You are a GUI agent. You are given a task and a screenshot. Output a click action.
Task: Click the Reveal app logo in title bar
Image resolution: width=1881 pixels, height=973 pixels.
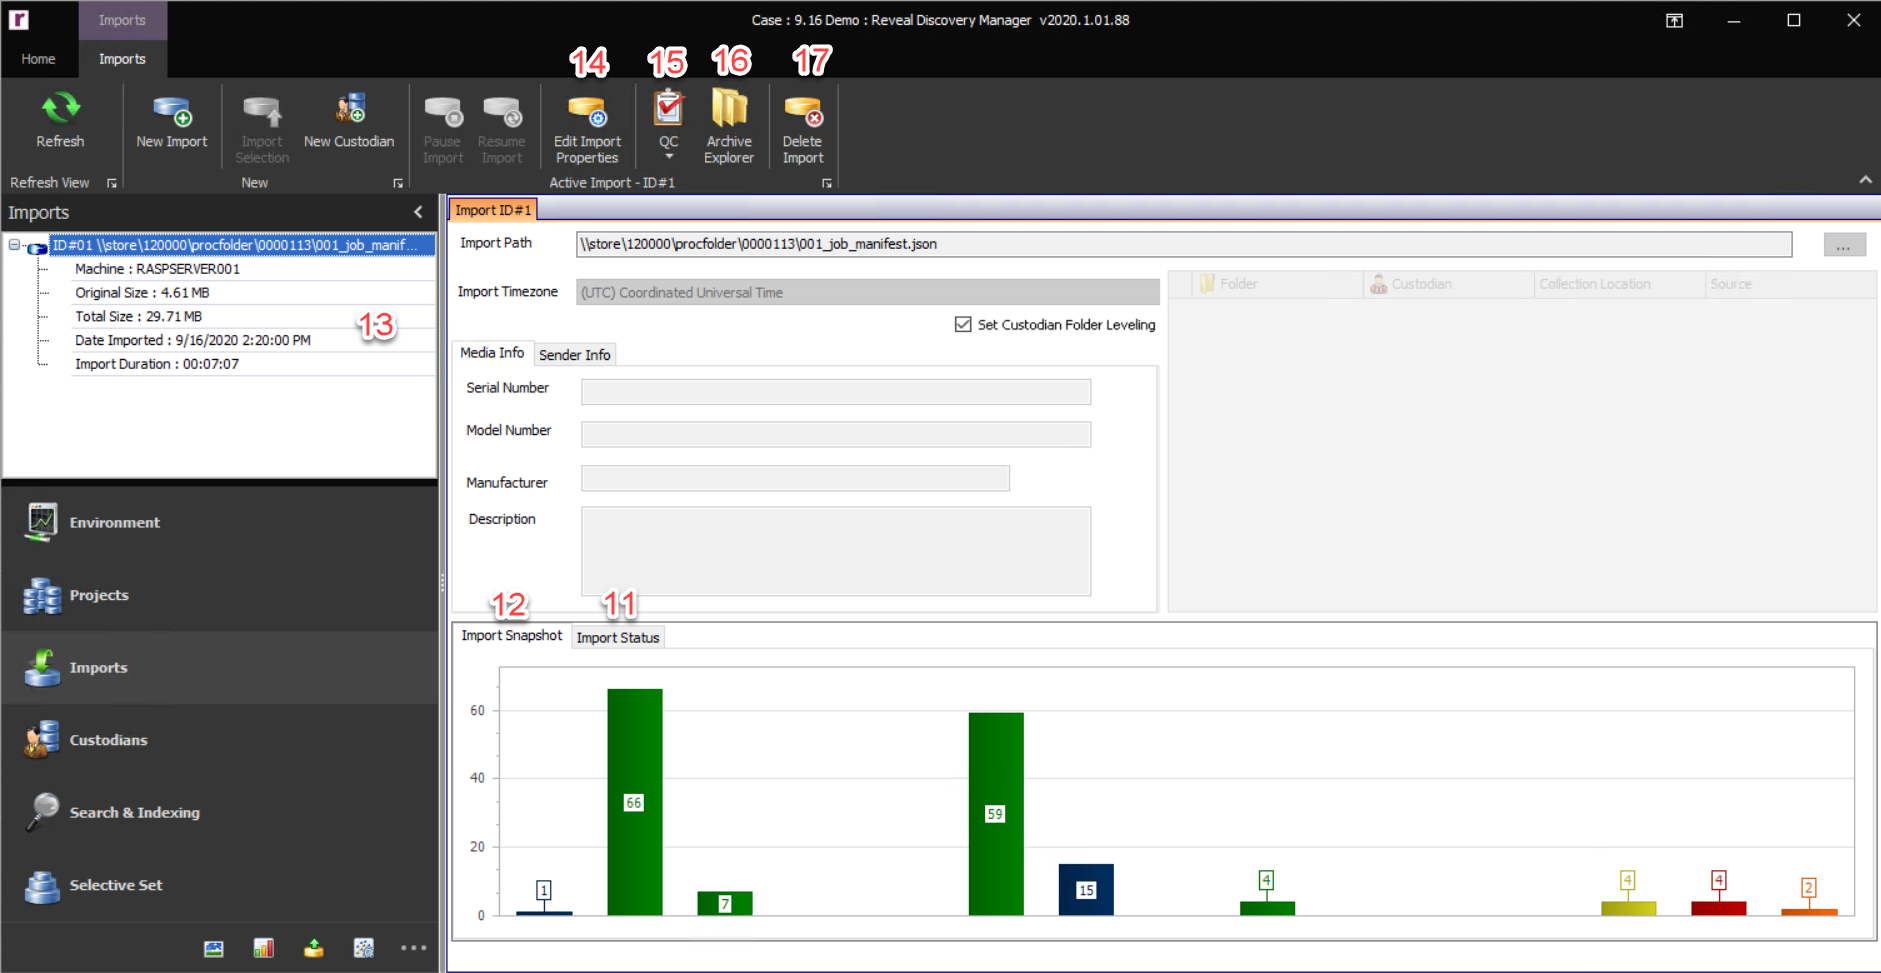tap(19, 19)
